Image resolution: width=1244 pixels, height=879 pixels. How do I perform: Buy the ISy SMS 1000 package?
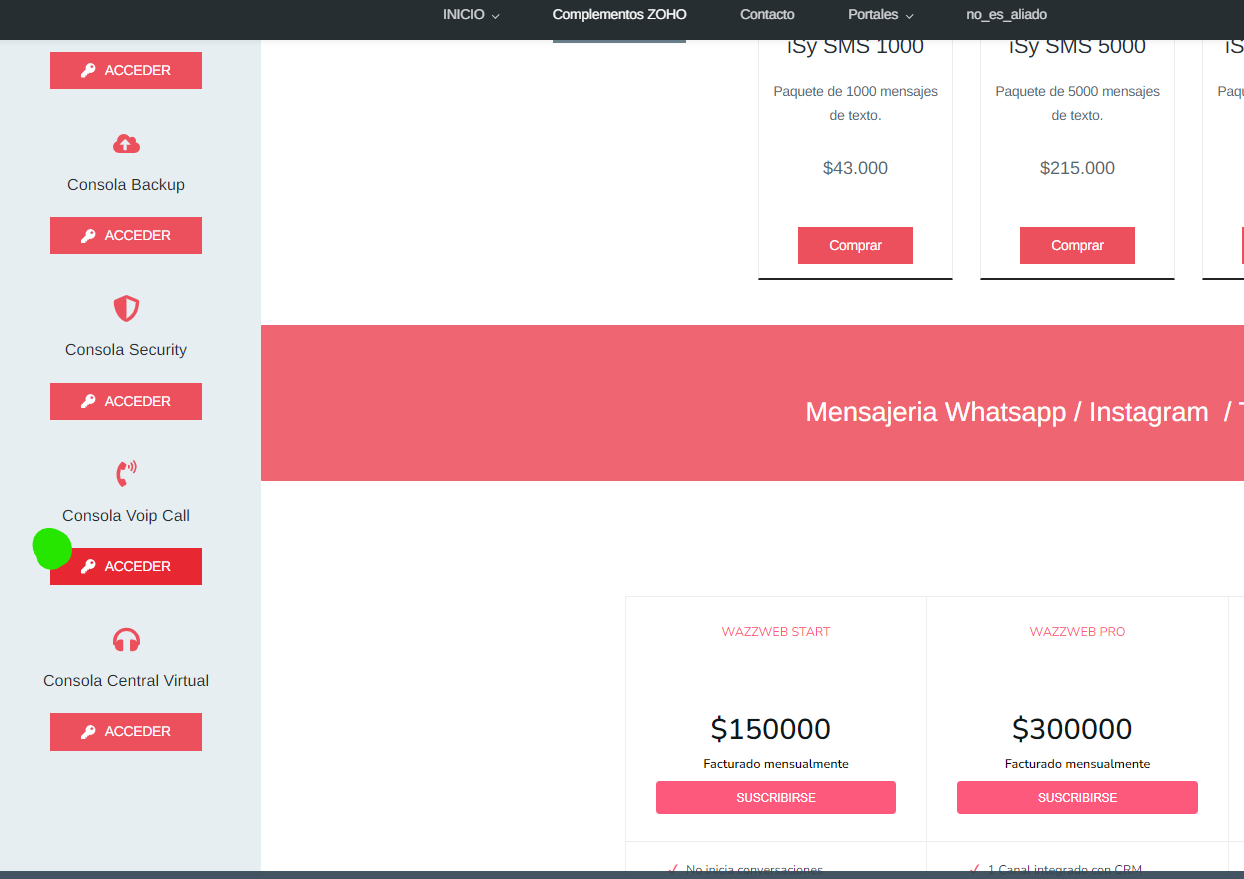point(855,245)
